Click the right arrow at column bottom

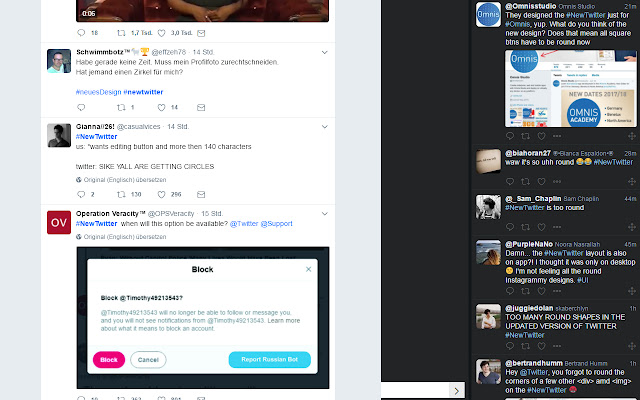[456, 391]
